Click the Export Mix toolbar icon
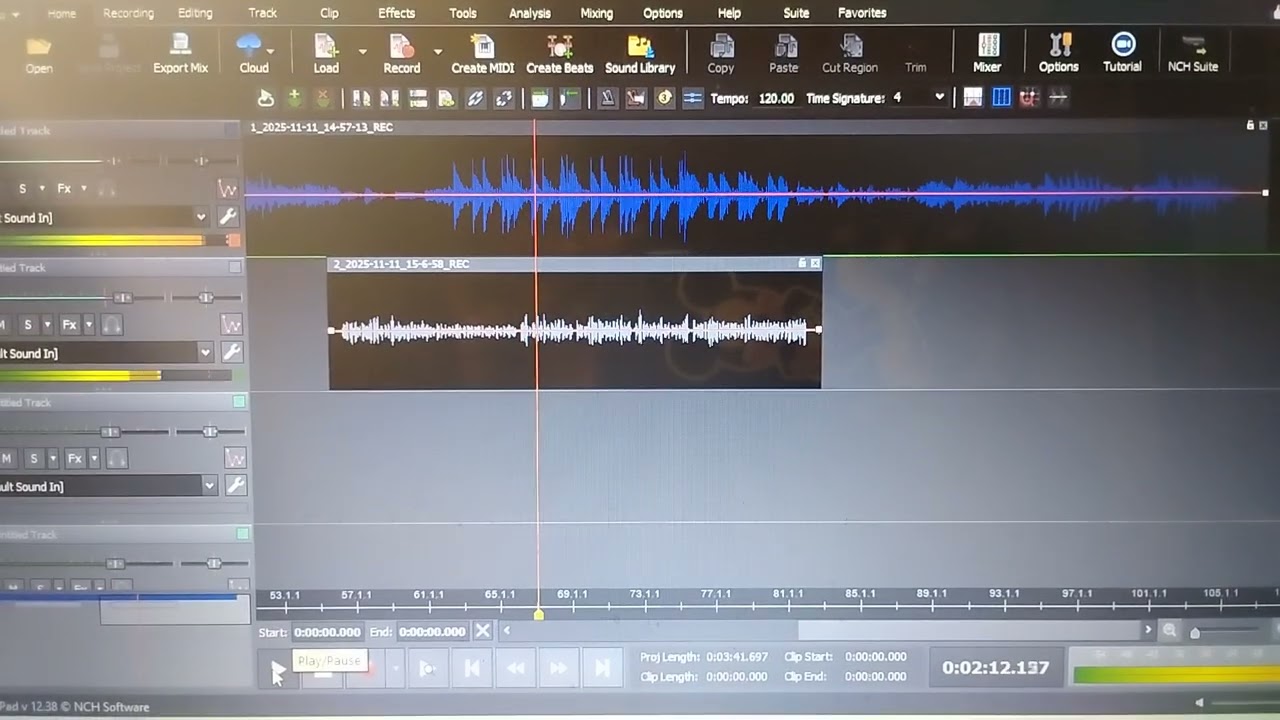Screen dimensions: 1280x720 tap(180, 53)
